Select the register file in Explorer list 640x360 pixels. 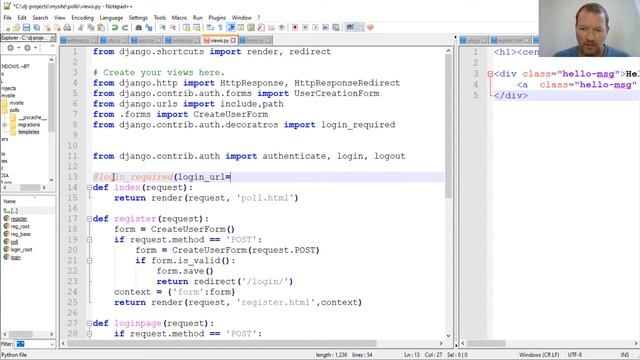point(19,219)
